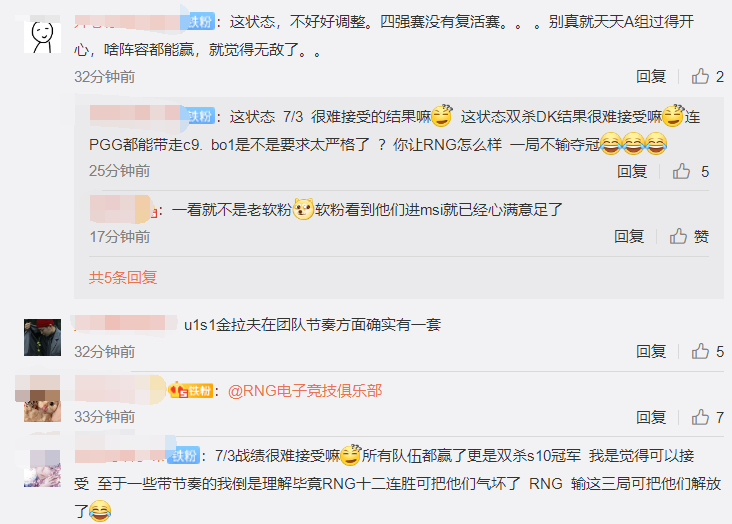Click the orange crown 铁粉 badge

(x=191, y=390)
